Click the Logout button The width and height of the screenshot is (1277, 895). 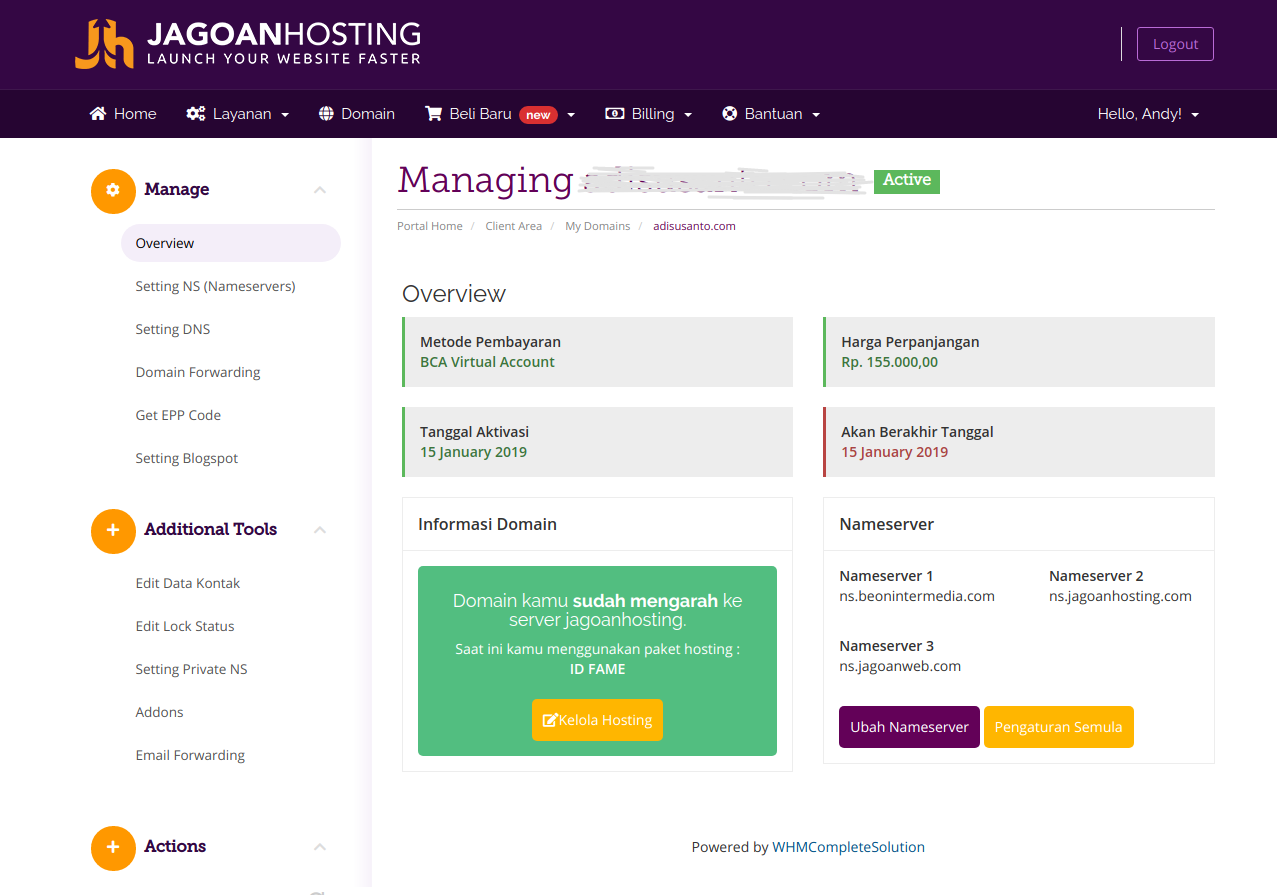(x=1175, y=44)
